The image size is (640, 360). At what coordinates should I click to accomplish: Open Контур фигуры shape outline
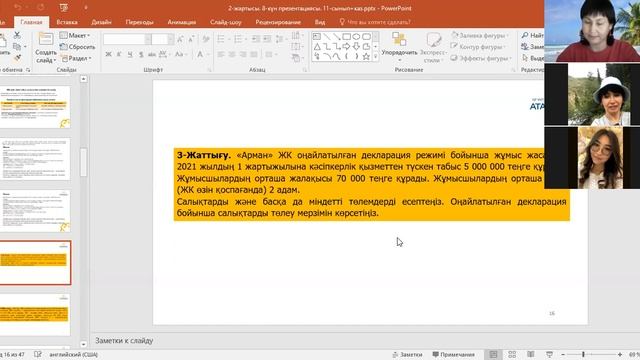tap(478, 47)
